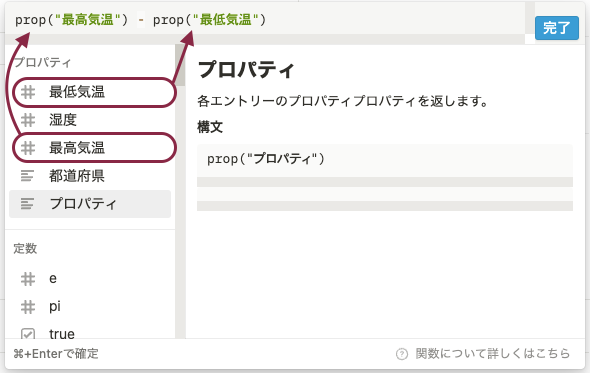This screenshot has height=373, width=590.
Task: Select the 都道府県 text property
Action: [x=90, y=176]
